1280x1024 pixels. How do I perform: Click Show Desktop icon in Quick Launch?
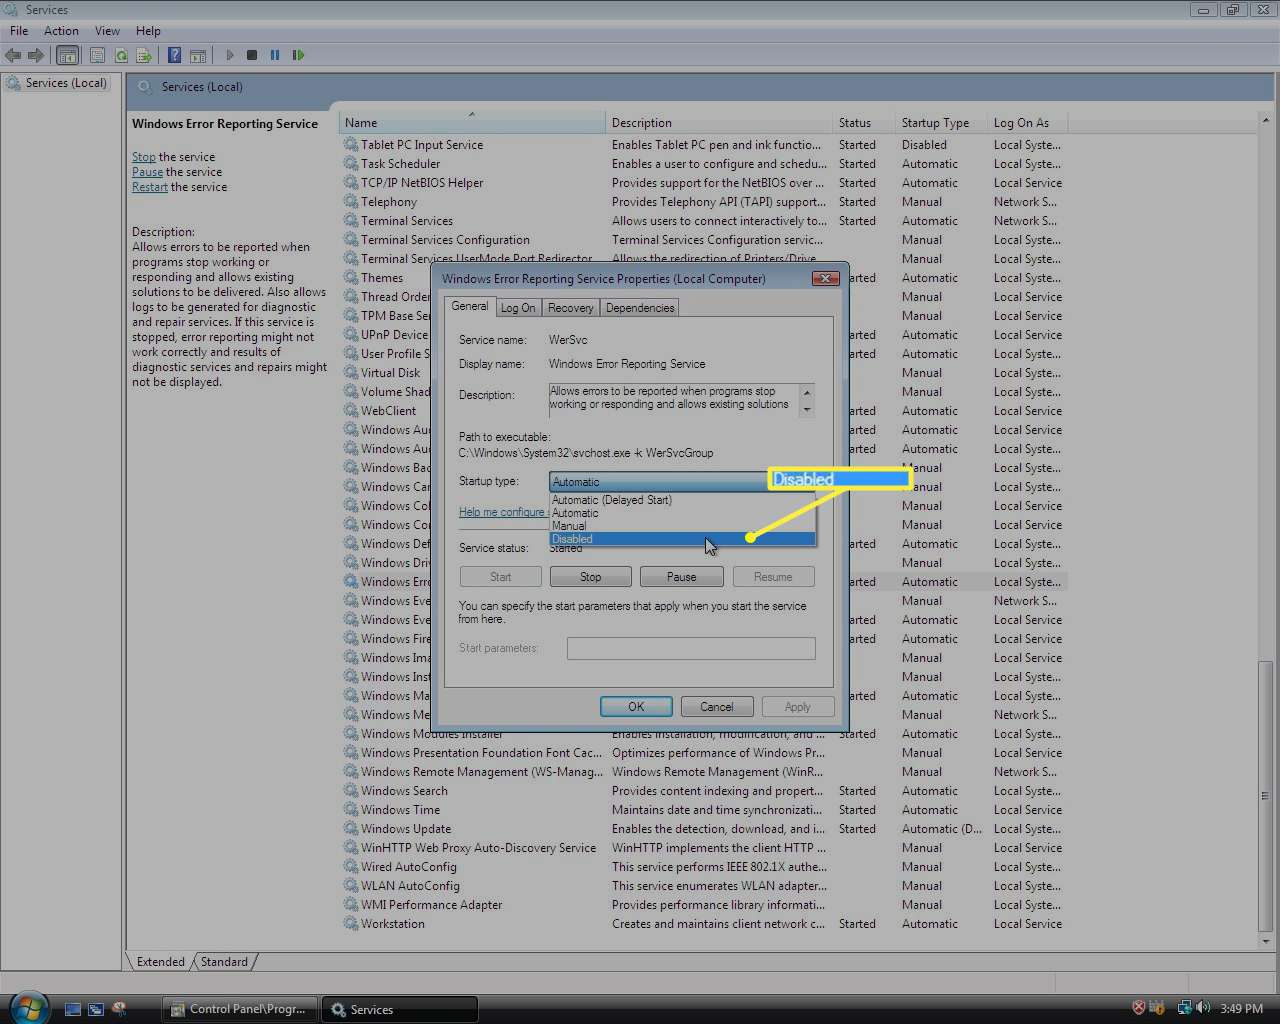point(72,1009)
